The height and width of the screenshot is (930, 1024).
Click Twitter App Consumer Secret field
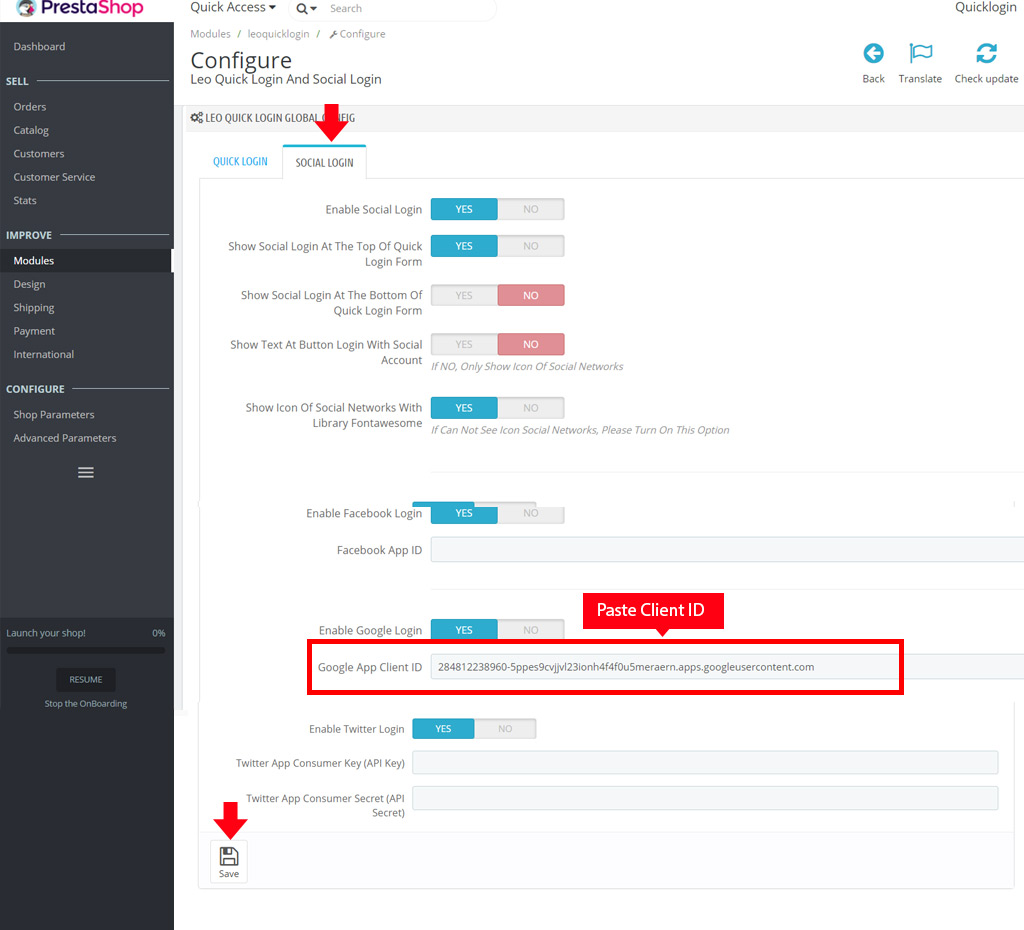pos(705,798)
